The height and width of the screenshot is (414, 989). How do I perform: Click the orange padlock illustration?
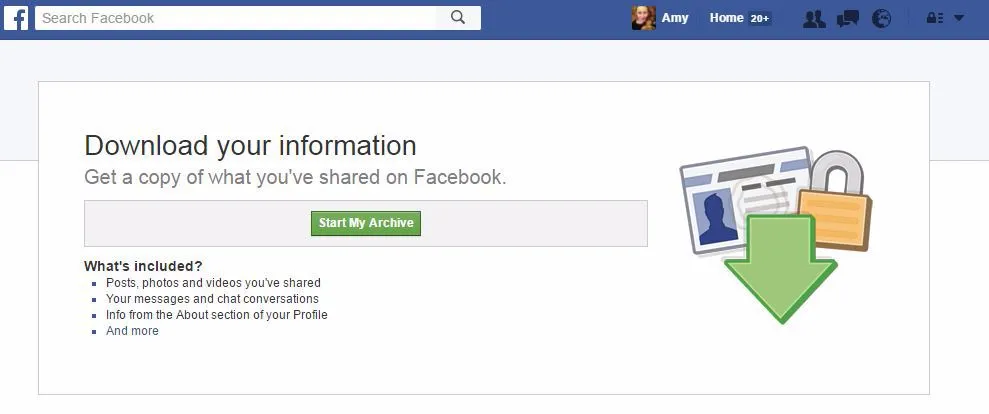(836, 200)
